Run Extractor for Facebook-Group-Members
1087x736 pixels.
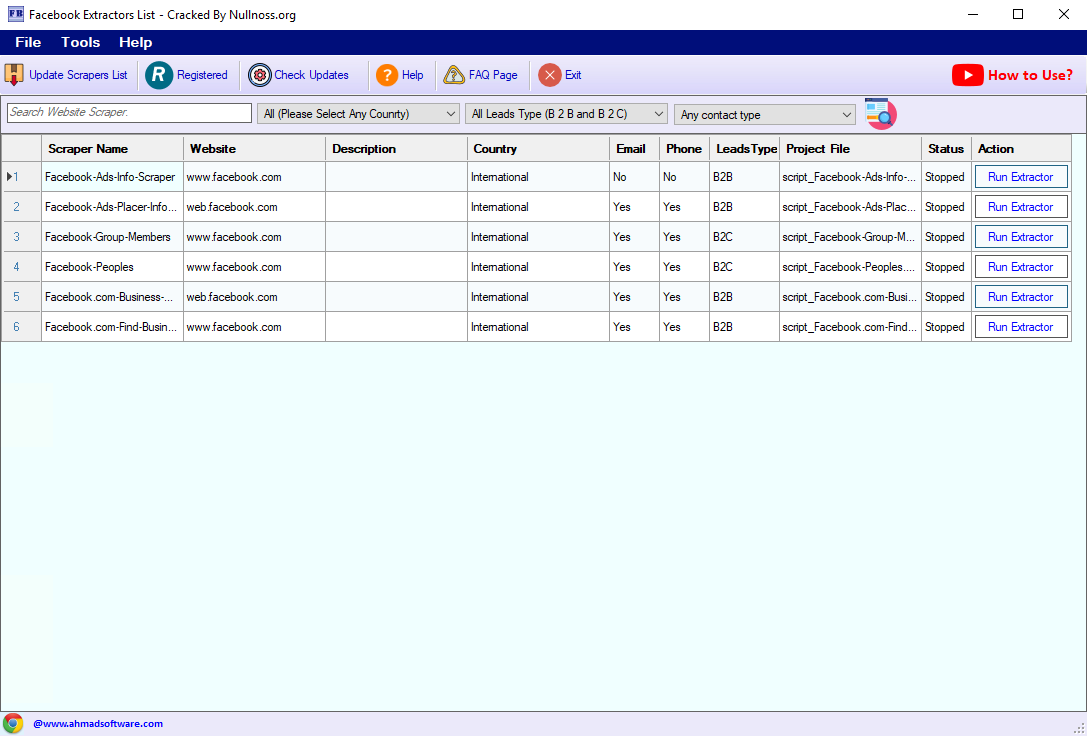click(1021, 237)
